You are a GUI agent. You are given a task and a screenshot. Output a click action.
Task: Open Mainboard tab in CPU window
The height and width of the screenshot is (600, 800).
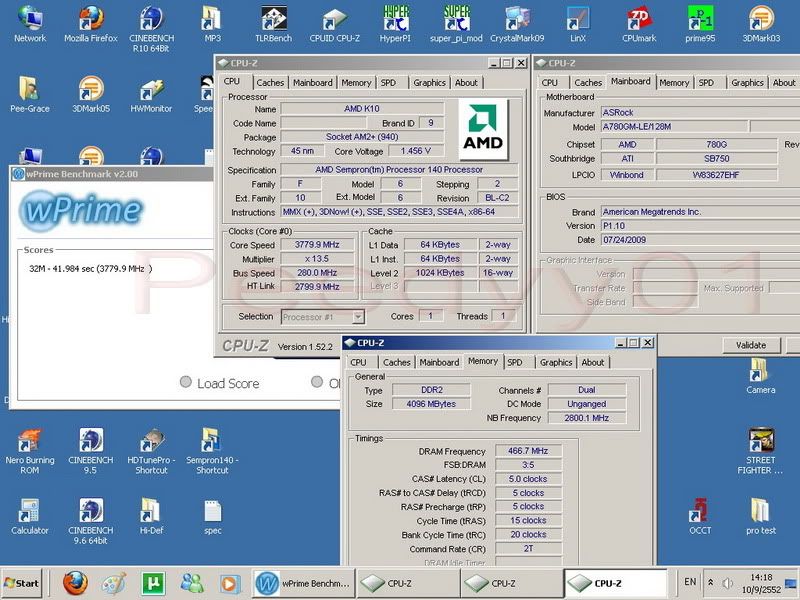tap(312, 82)
